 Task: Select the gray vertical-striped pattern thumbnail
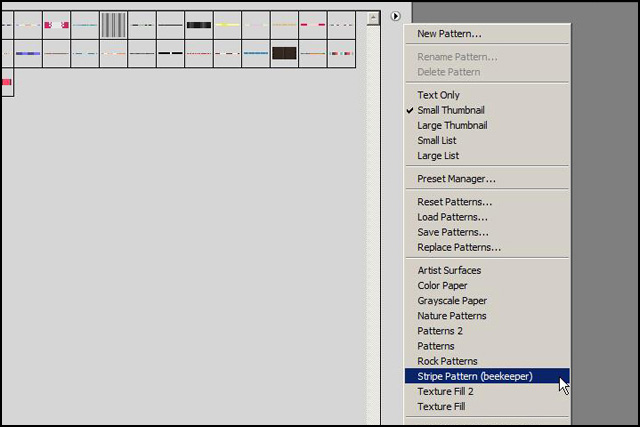point(113,24)
